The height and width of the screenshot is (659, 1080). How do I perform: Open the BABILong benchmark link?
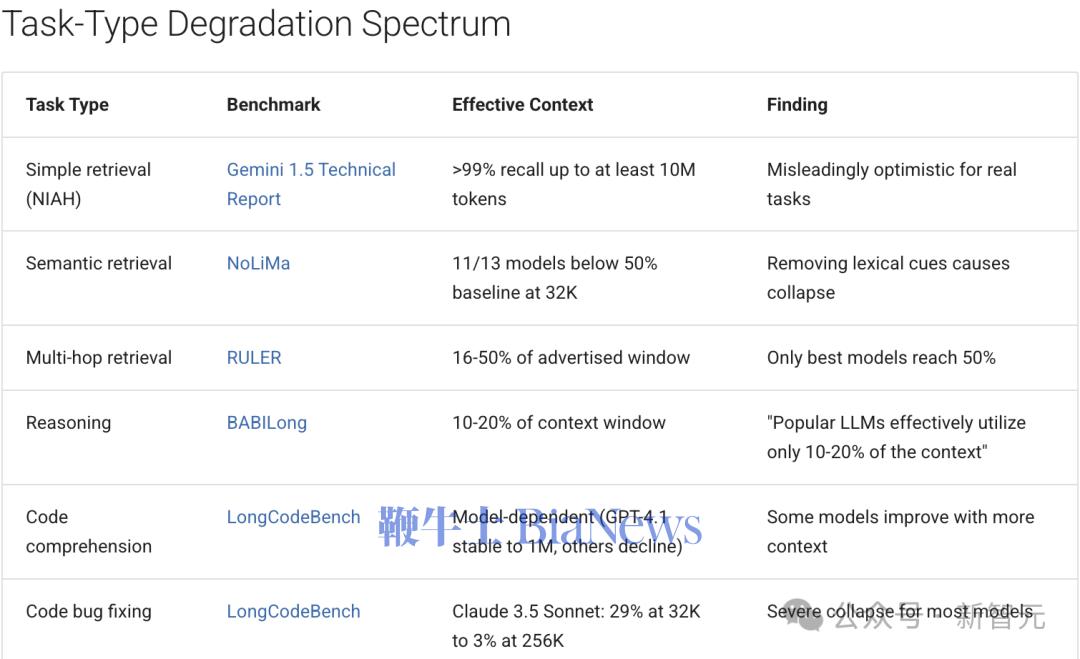(267, 422)
